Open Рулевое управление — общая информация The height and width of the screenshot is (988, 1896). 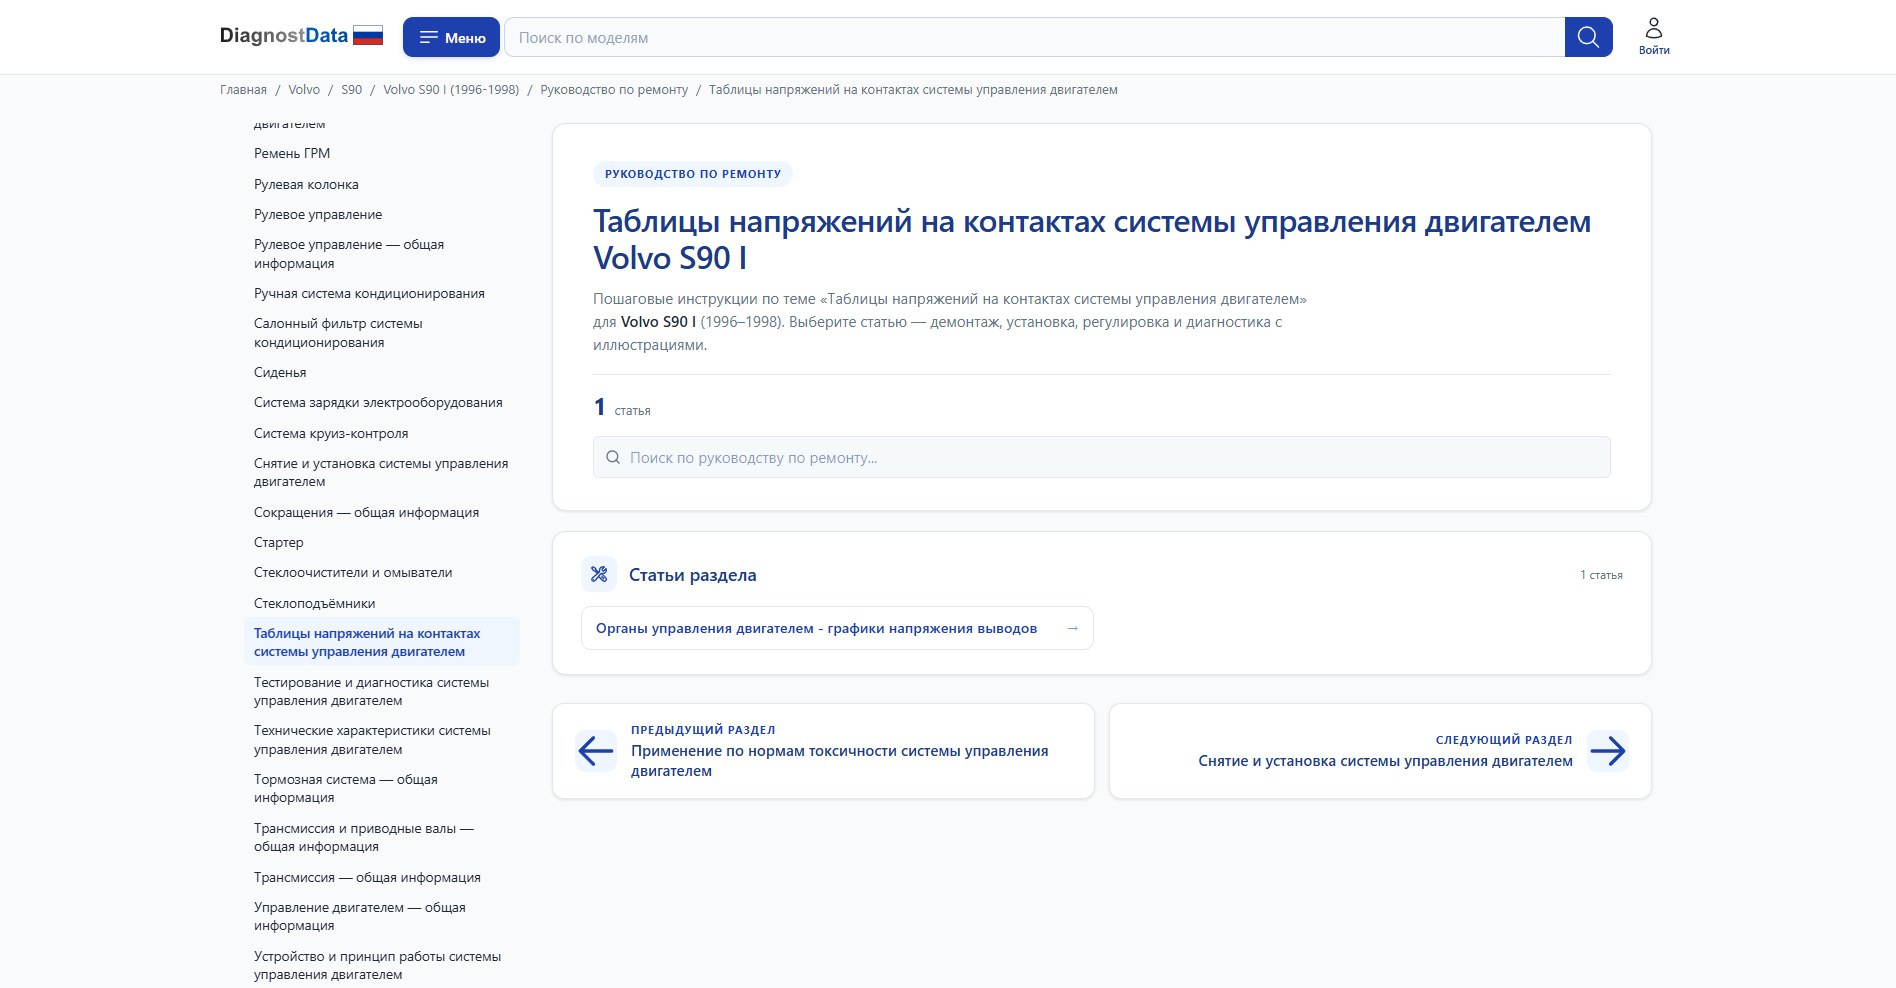(349, 254)
